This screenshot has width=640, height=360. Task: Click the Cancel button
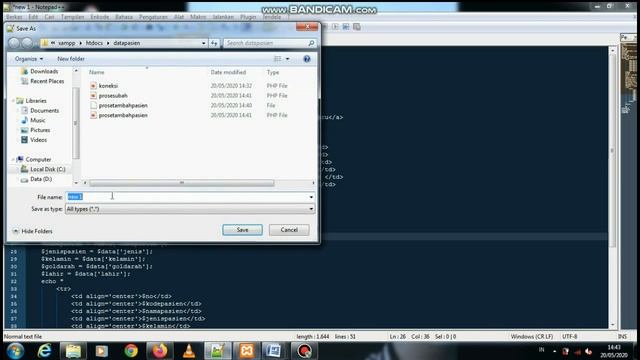pos(289,230)
